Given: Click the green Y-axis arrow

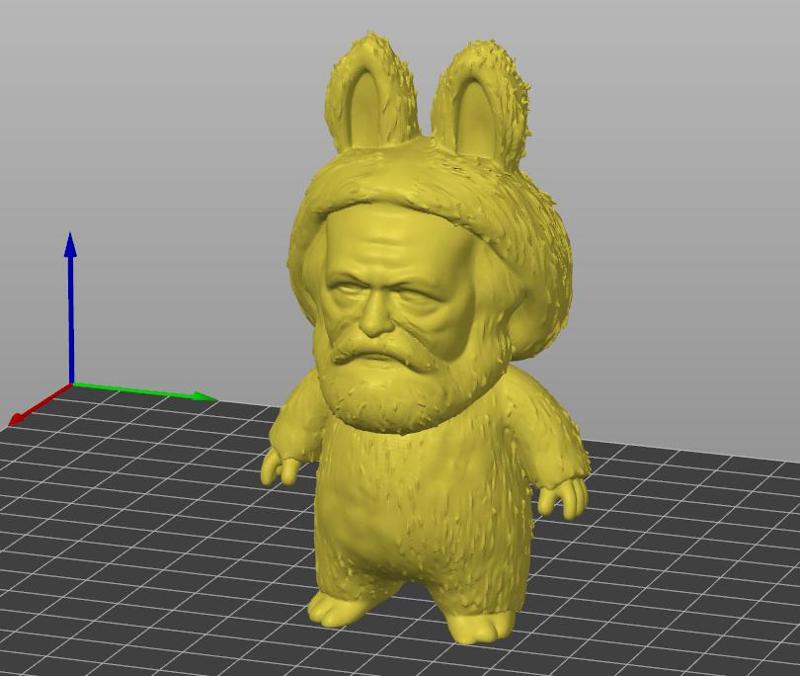Looking at the screenshot, I should tap(144, 391).
